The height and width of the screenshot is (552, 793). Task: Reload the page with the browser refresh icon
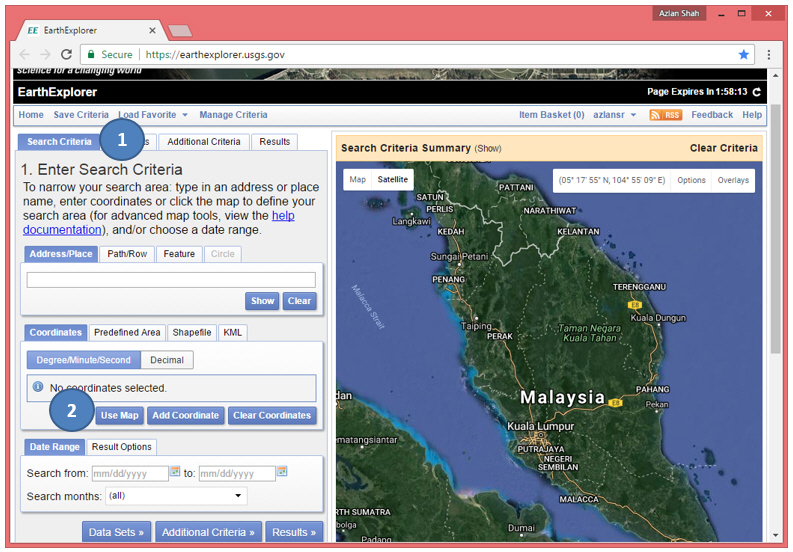point(66,54)
